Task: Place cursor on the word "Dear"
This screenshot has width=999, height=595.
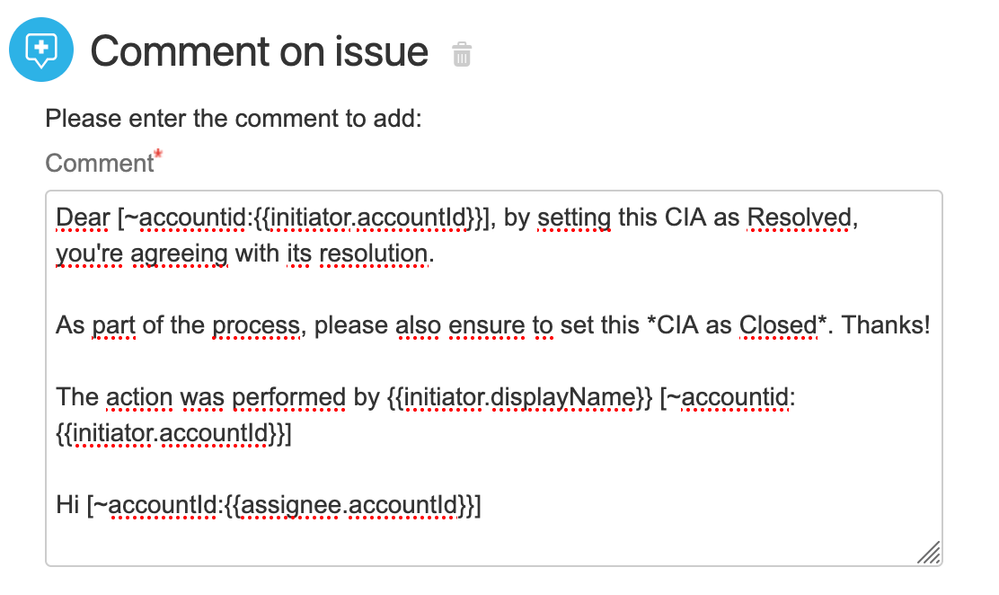Action: click(83, 218)
